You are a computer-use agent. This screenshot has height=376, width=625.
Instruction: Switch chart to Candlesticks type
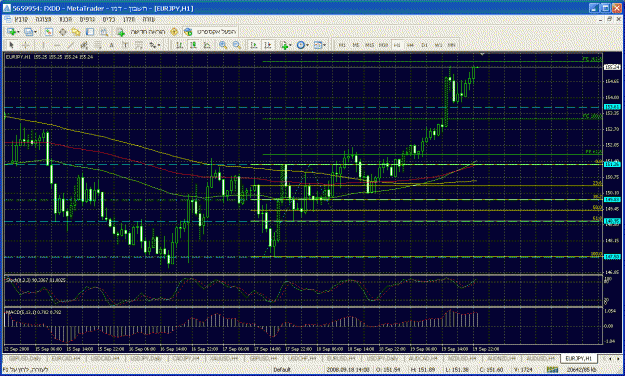click(193, 45)
